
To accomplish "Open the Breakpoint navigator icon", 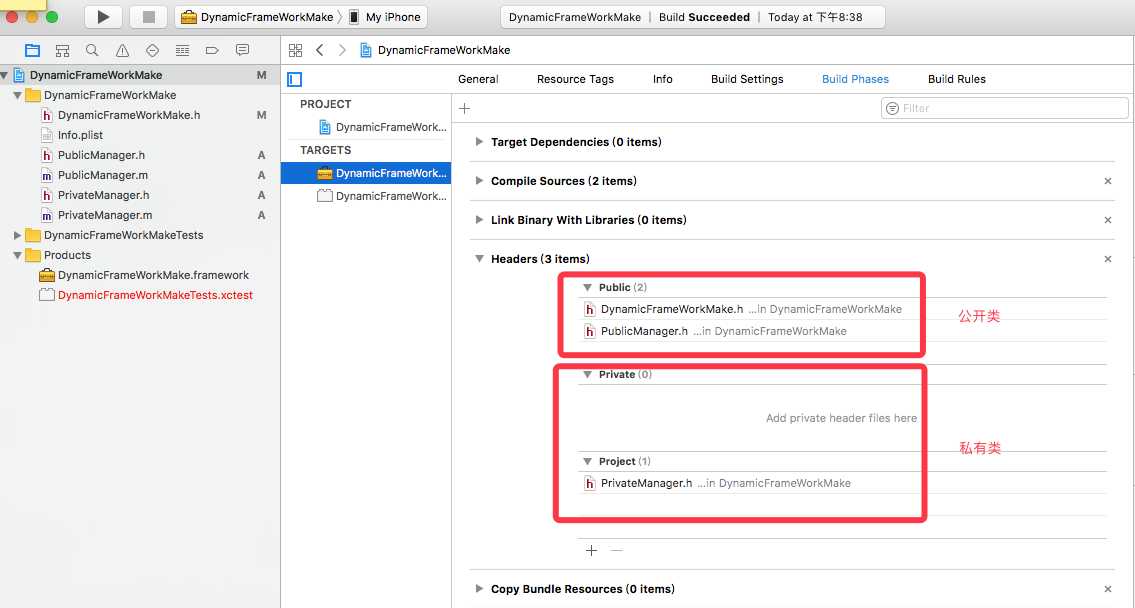I will click(x=212, y=50).
